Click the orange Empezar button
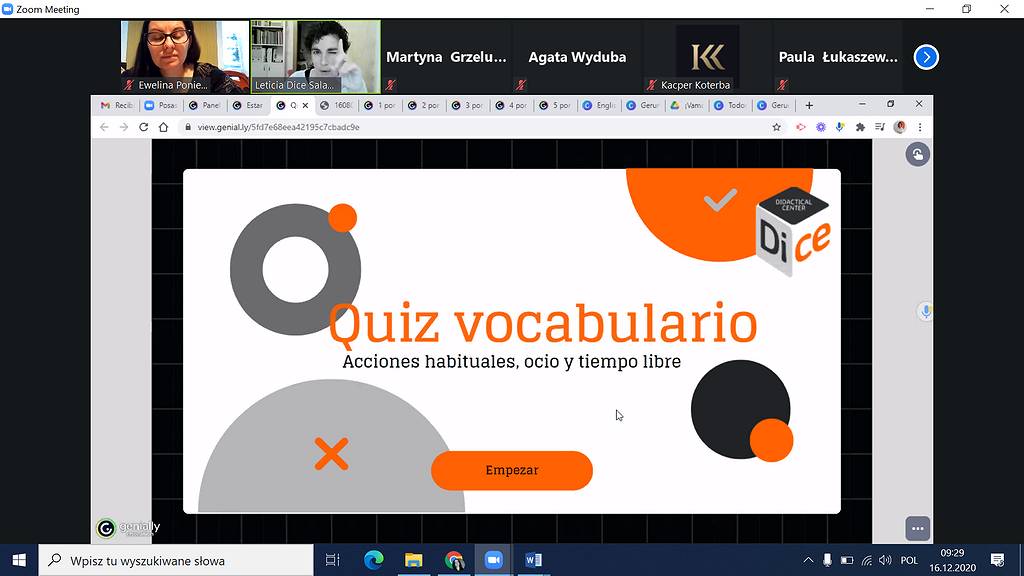The width and height of the screenshot is (1024, 576). coord(512,470)
